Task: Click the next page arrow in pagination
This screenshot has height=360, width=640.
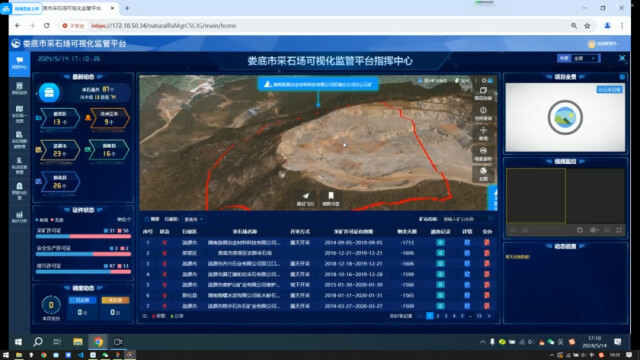Action: tap(489, 316)
